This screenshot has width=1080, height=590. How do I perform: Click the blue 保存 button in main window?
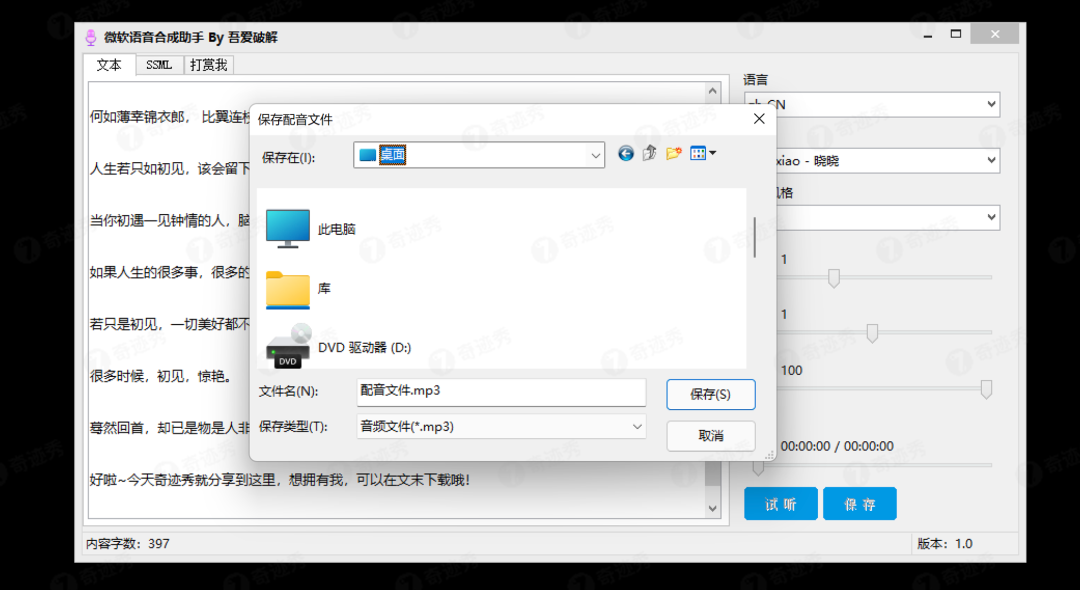[x=860, y=504]
